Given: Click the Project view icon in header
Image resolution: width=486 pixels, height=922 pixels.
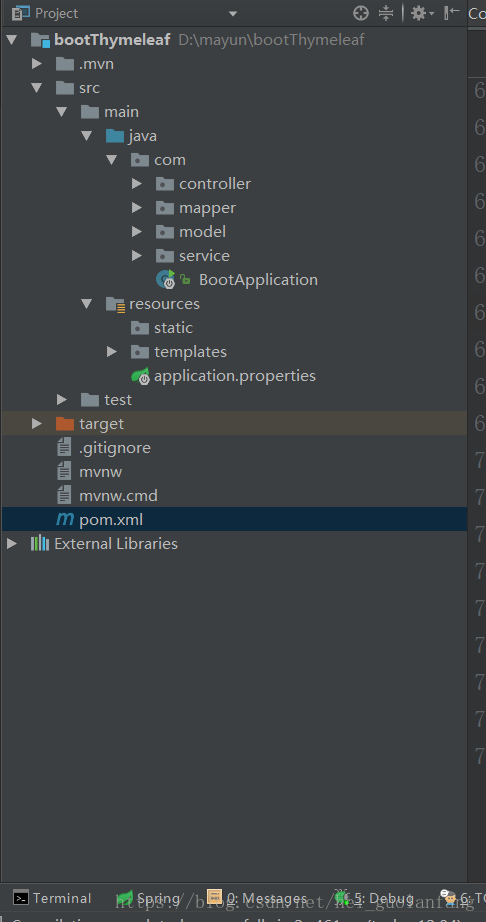Looking at the screenshot, I should 21,12.
